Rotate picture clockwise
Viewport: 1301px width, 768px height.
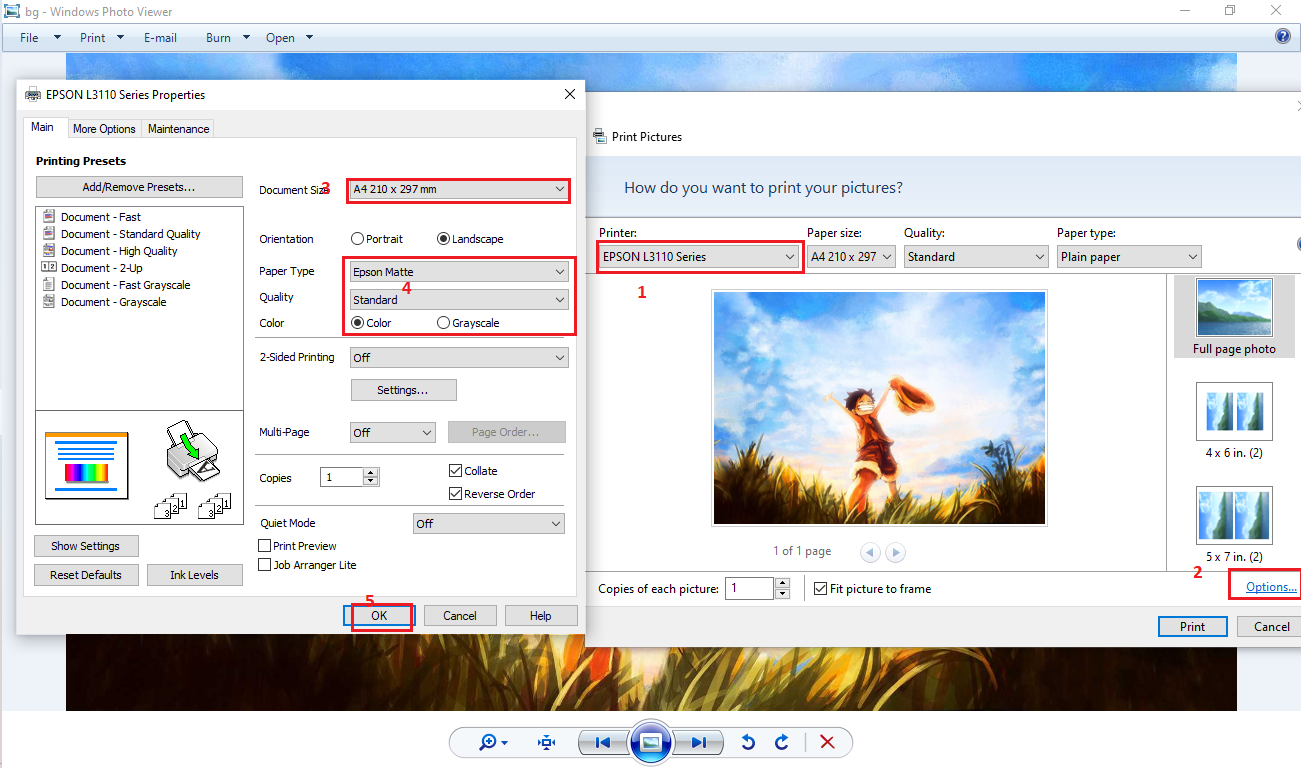tap(782, 742)
